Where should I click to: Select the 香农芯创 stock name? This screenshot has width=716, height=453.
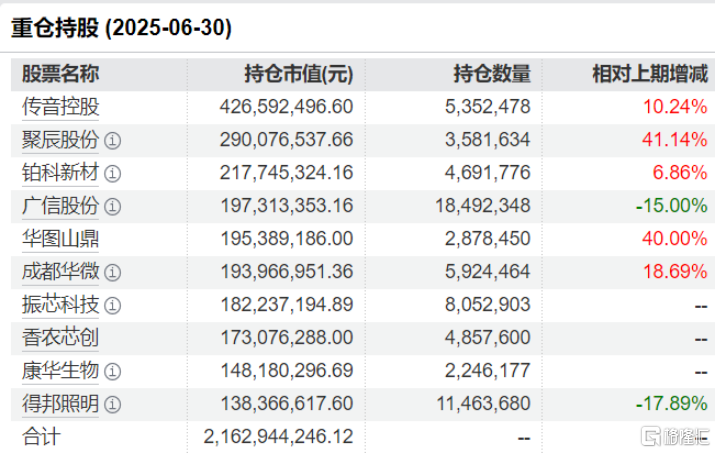point(61,338)
